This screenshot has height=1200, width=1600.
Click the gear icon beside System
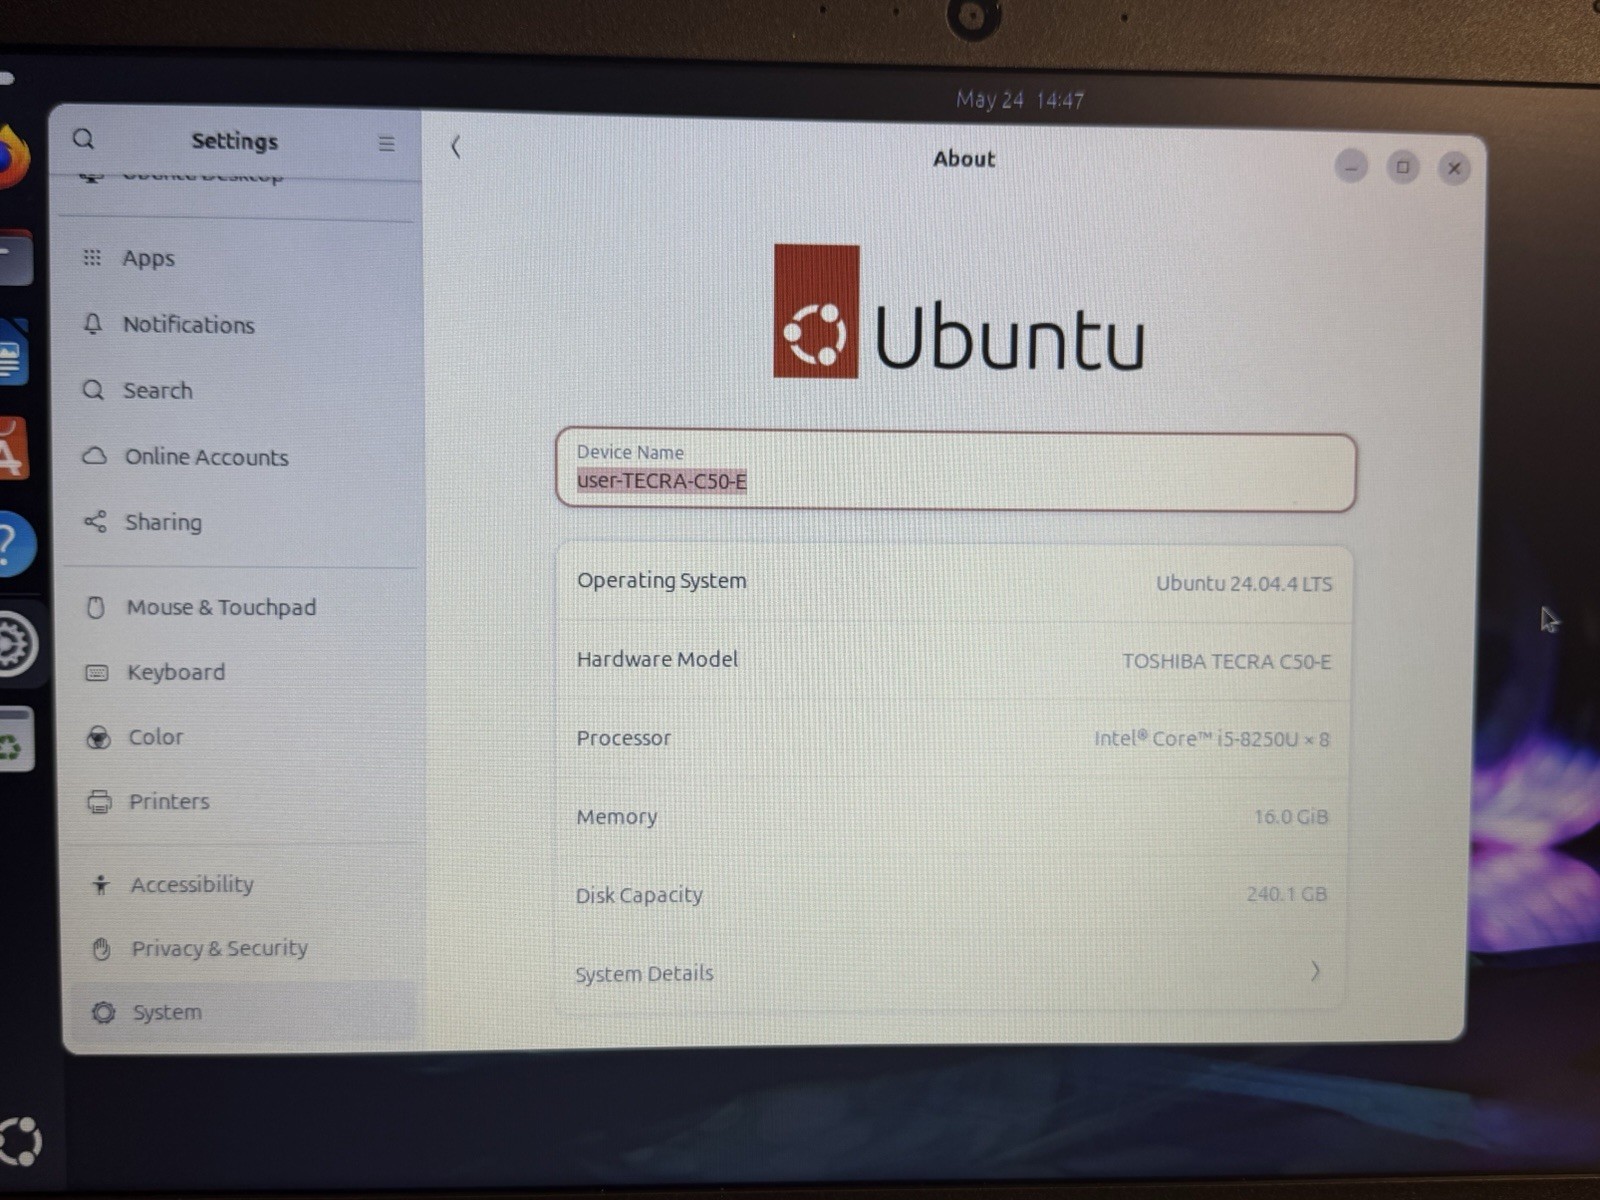(103, 1013)
